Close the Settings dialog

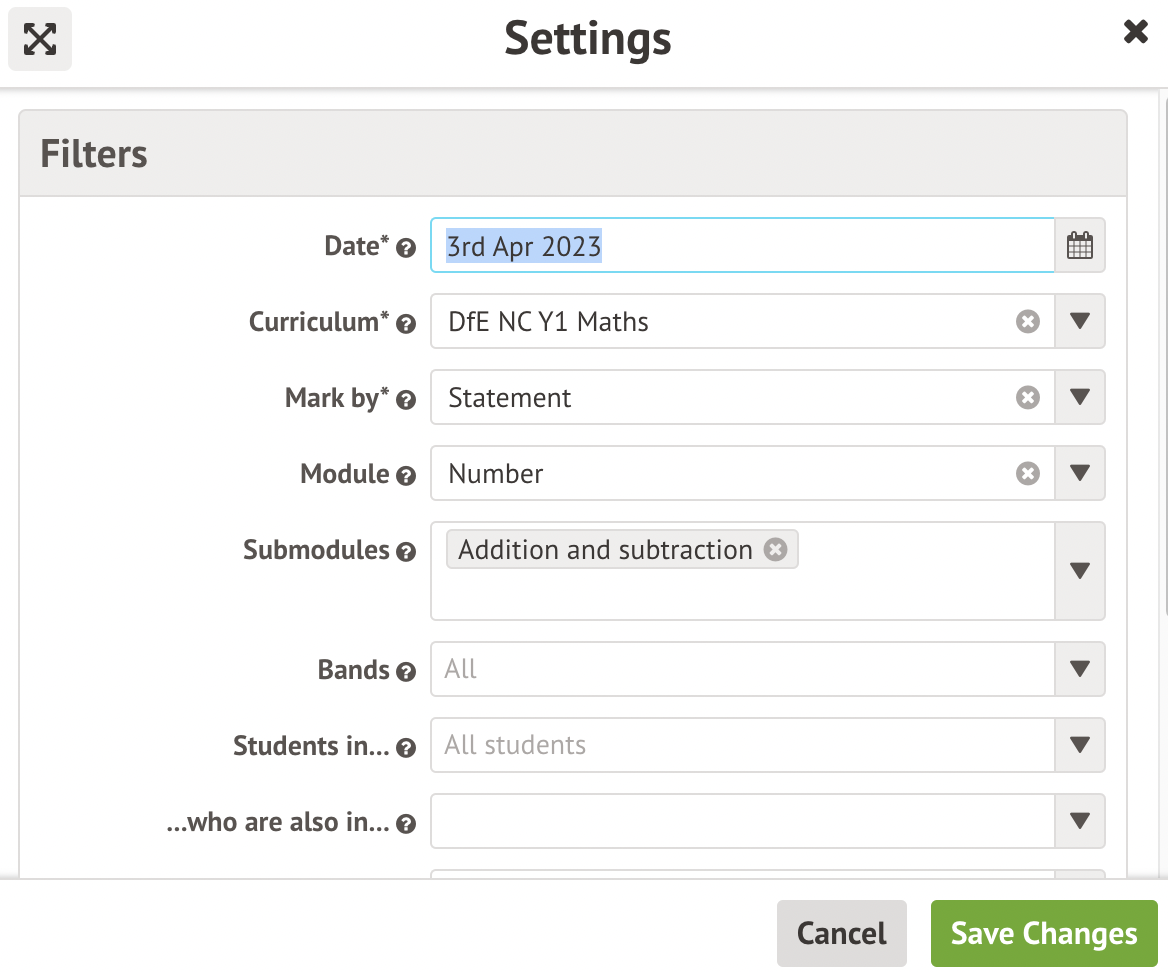point(1135,33)
